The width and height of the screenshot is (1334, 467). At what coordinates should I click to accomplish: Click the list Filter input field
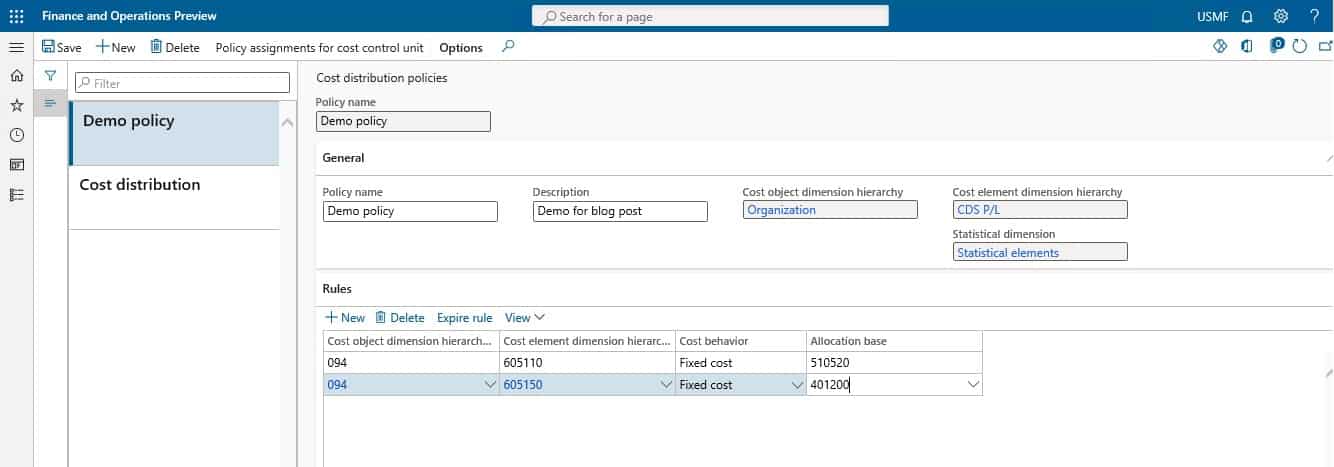pos(182,83)
